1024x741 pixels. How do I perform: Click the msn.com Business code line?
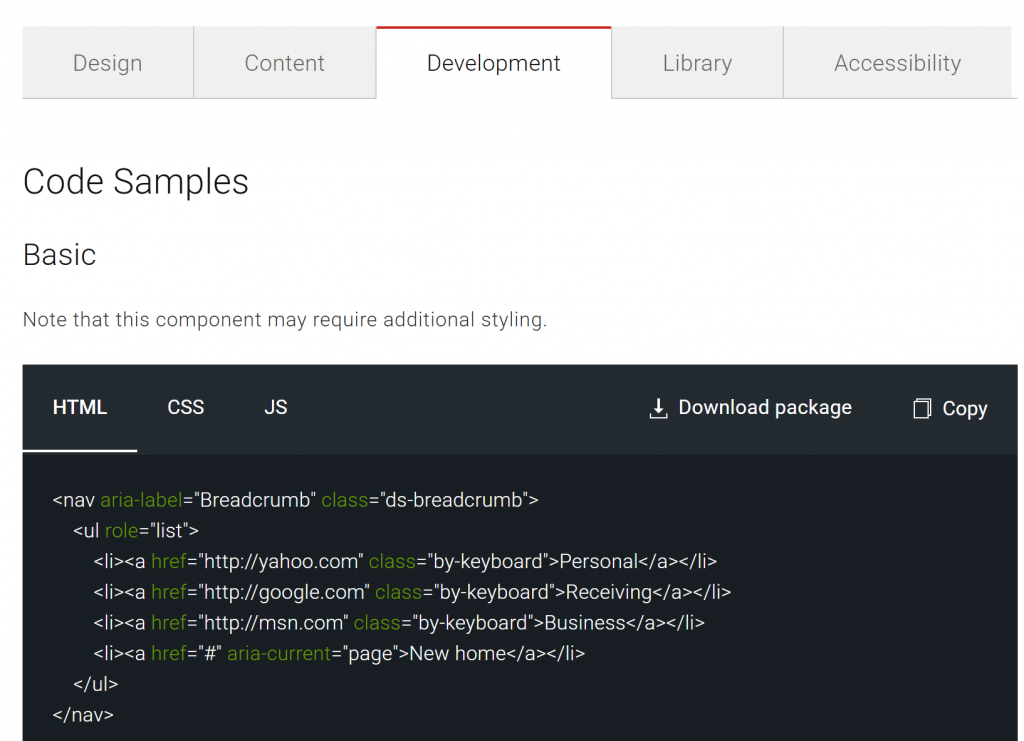[x=399, y=623]
